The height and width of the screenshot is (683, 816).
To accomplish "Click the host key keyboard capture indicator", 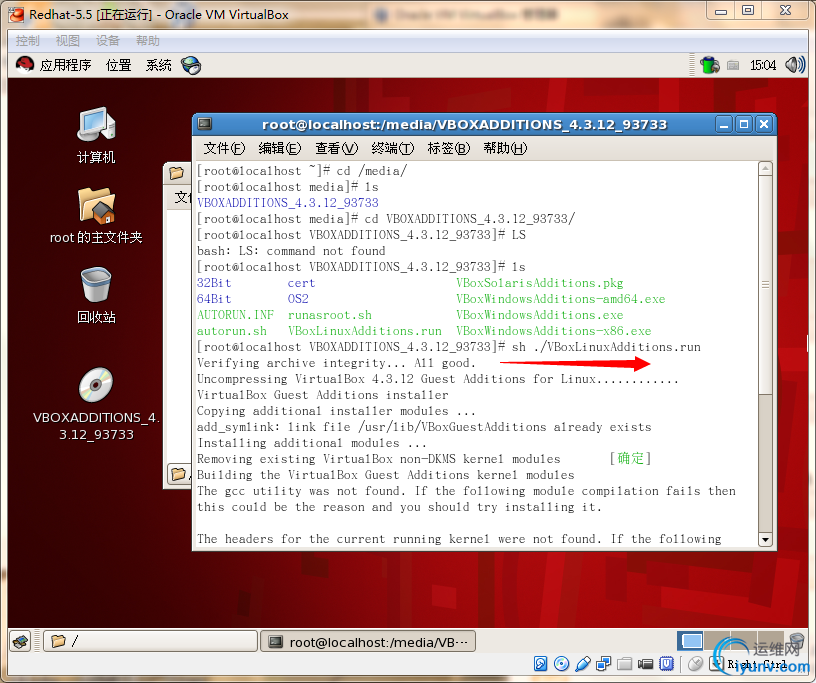I will [x=717, y=664].
